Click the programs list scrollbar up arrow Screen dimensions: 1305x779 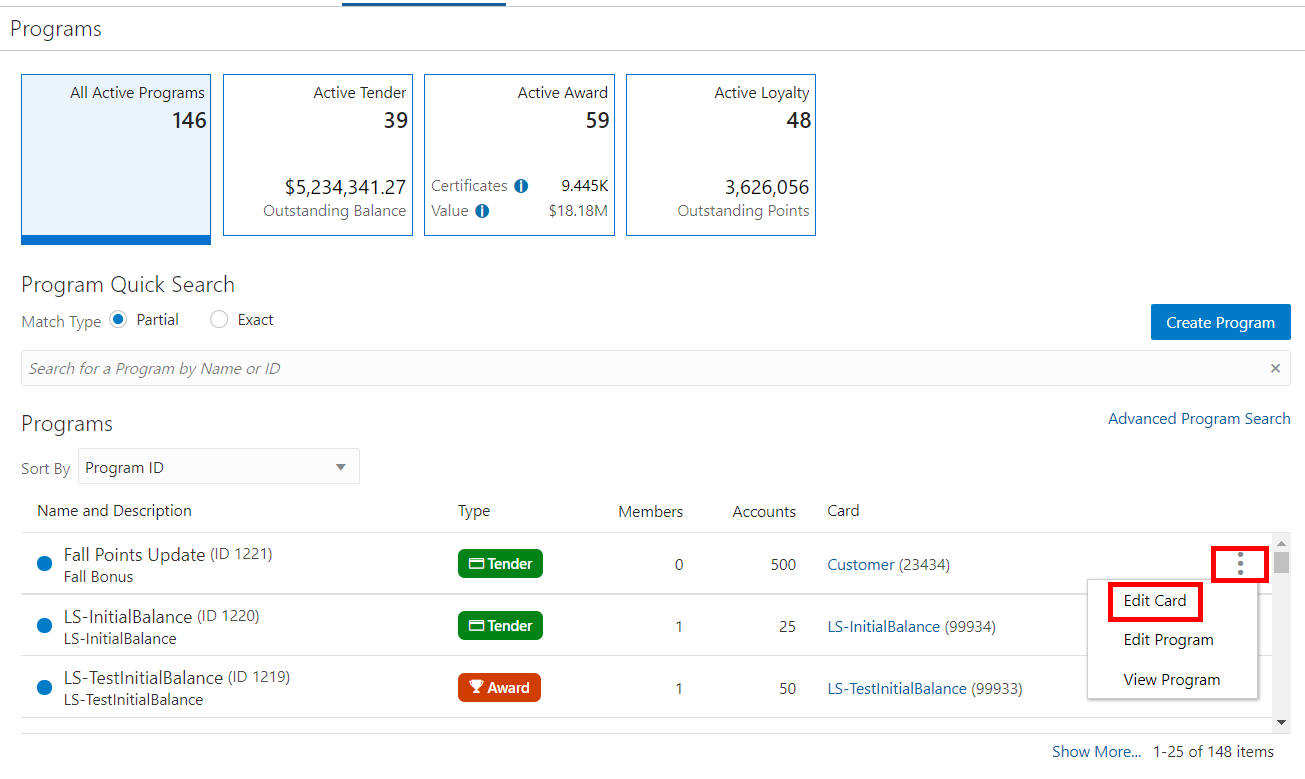click(1281, 543)
